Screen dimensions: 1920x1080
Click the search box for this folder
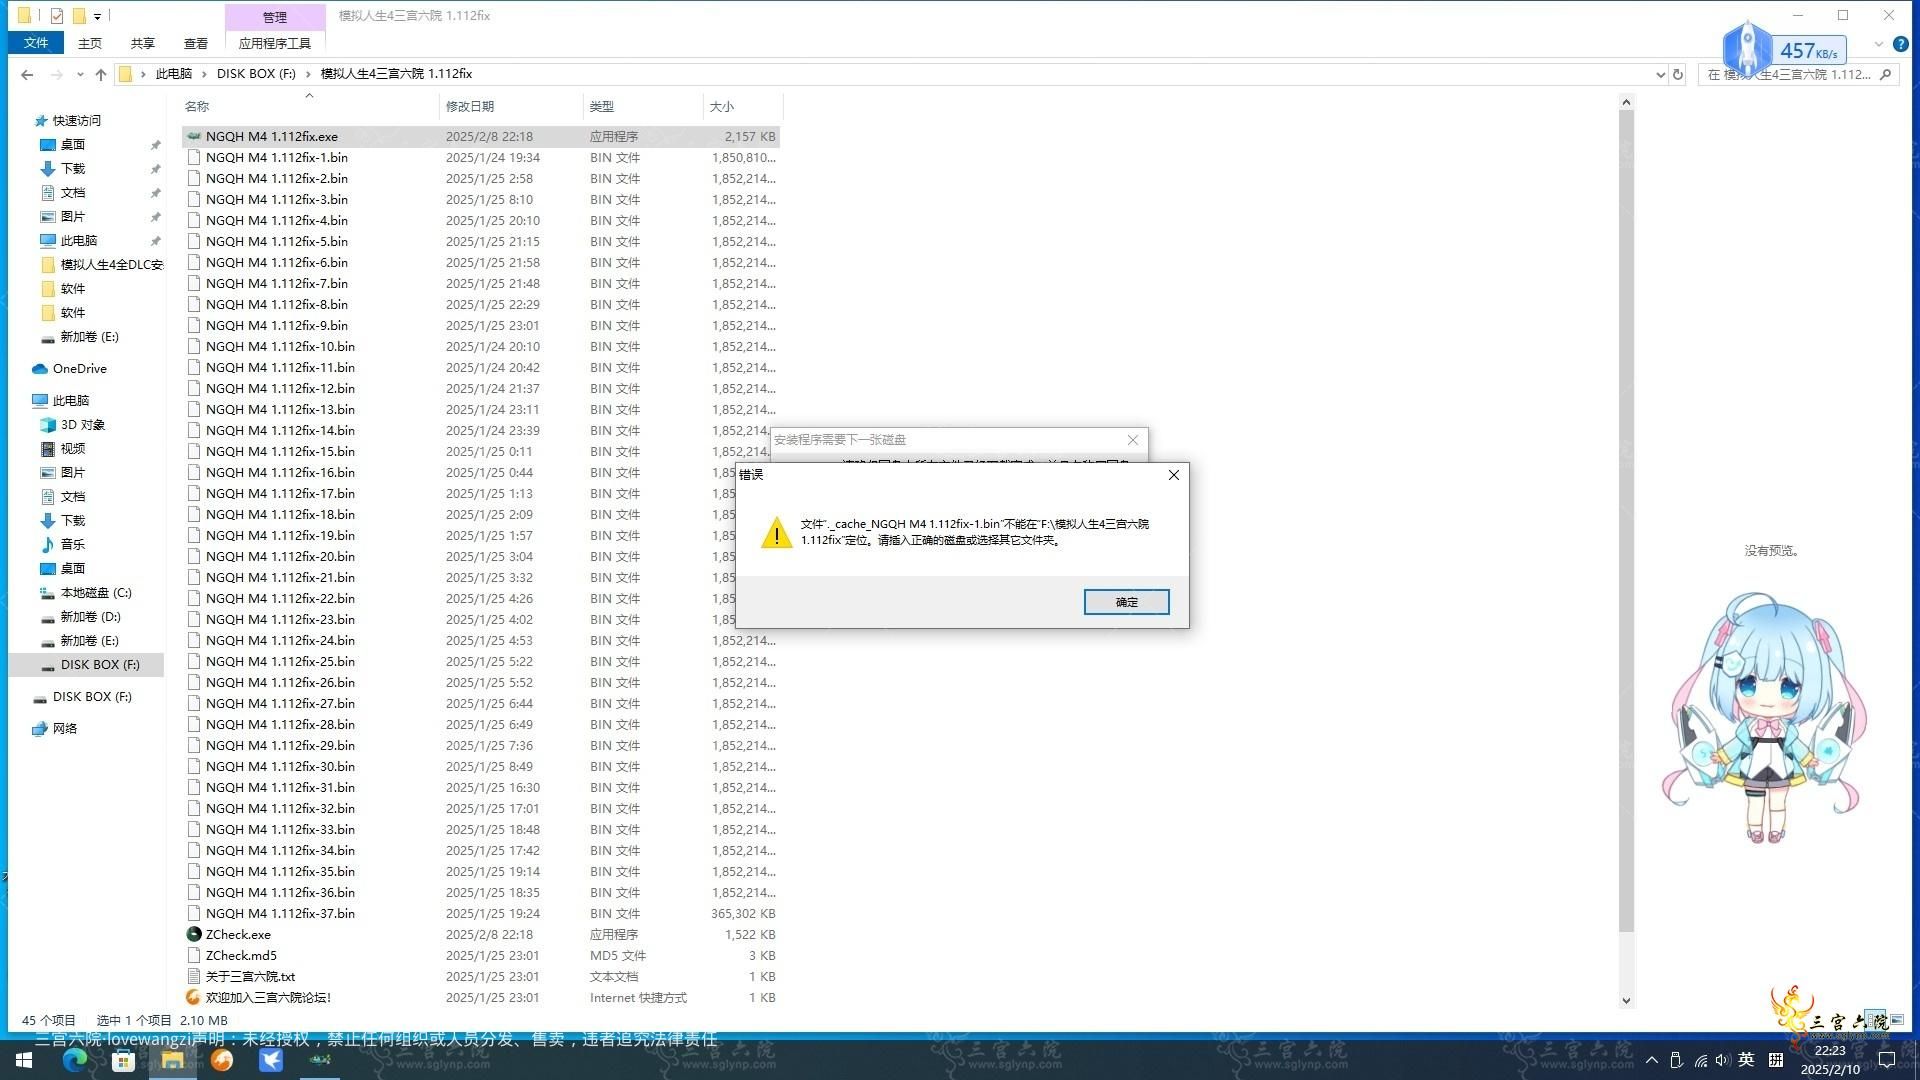point(1797,74)
